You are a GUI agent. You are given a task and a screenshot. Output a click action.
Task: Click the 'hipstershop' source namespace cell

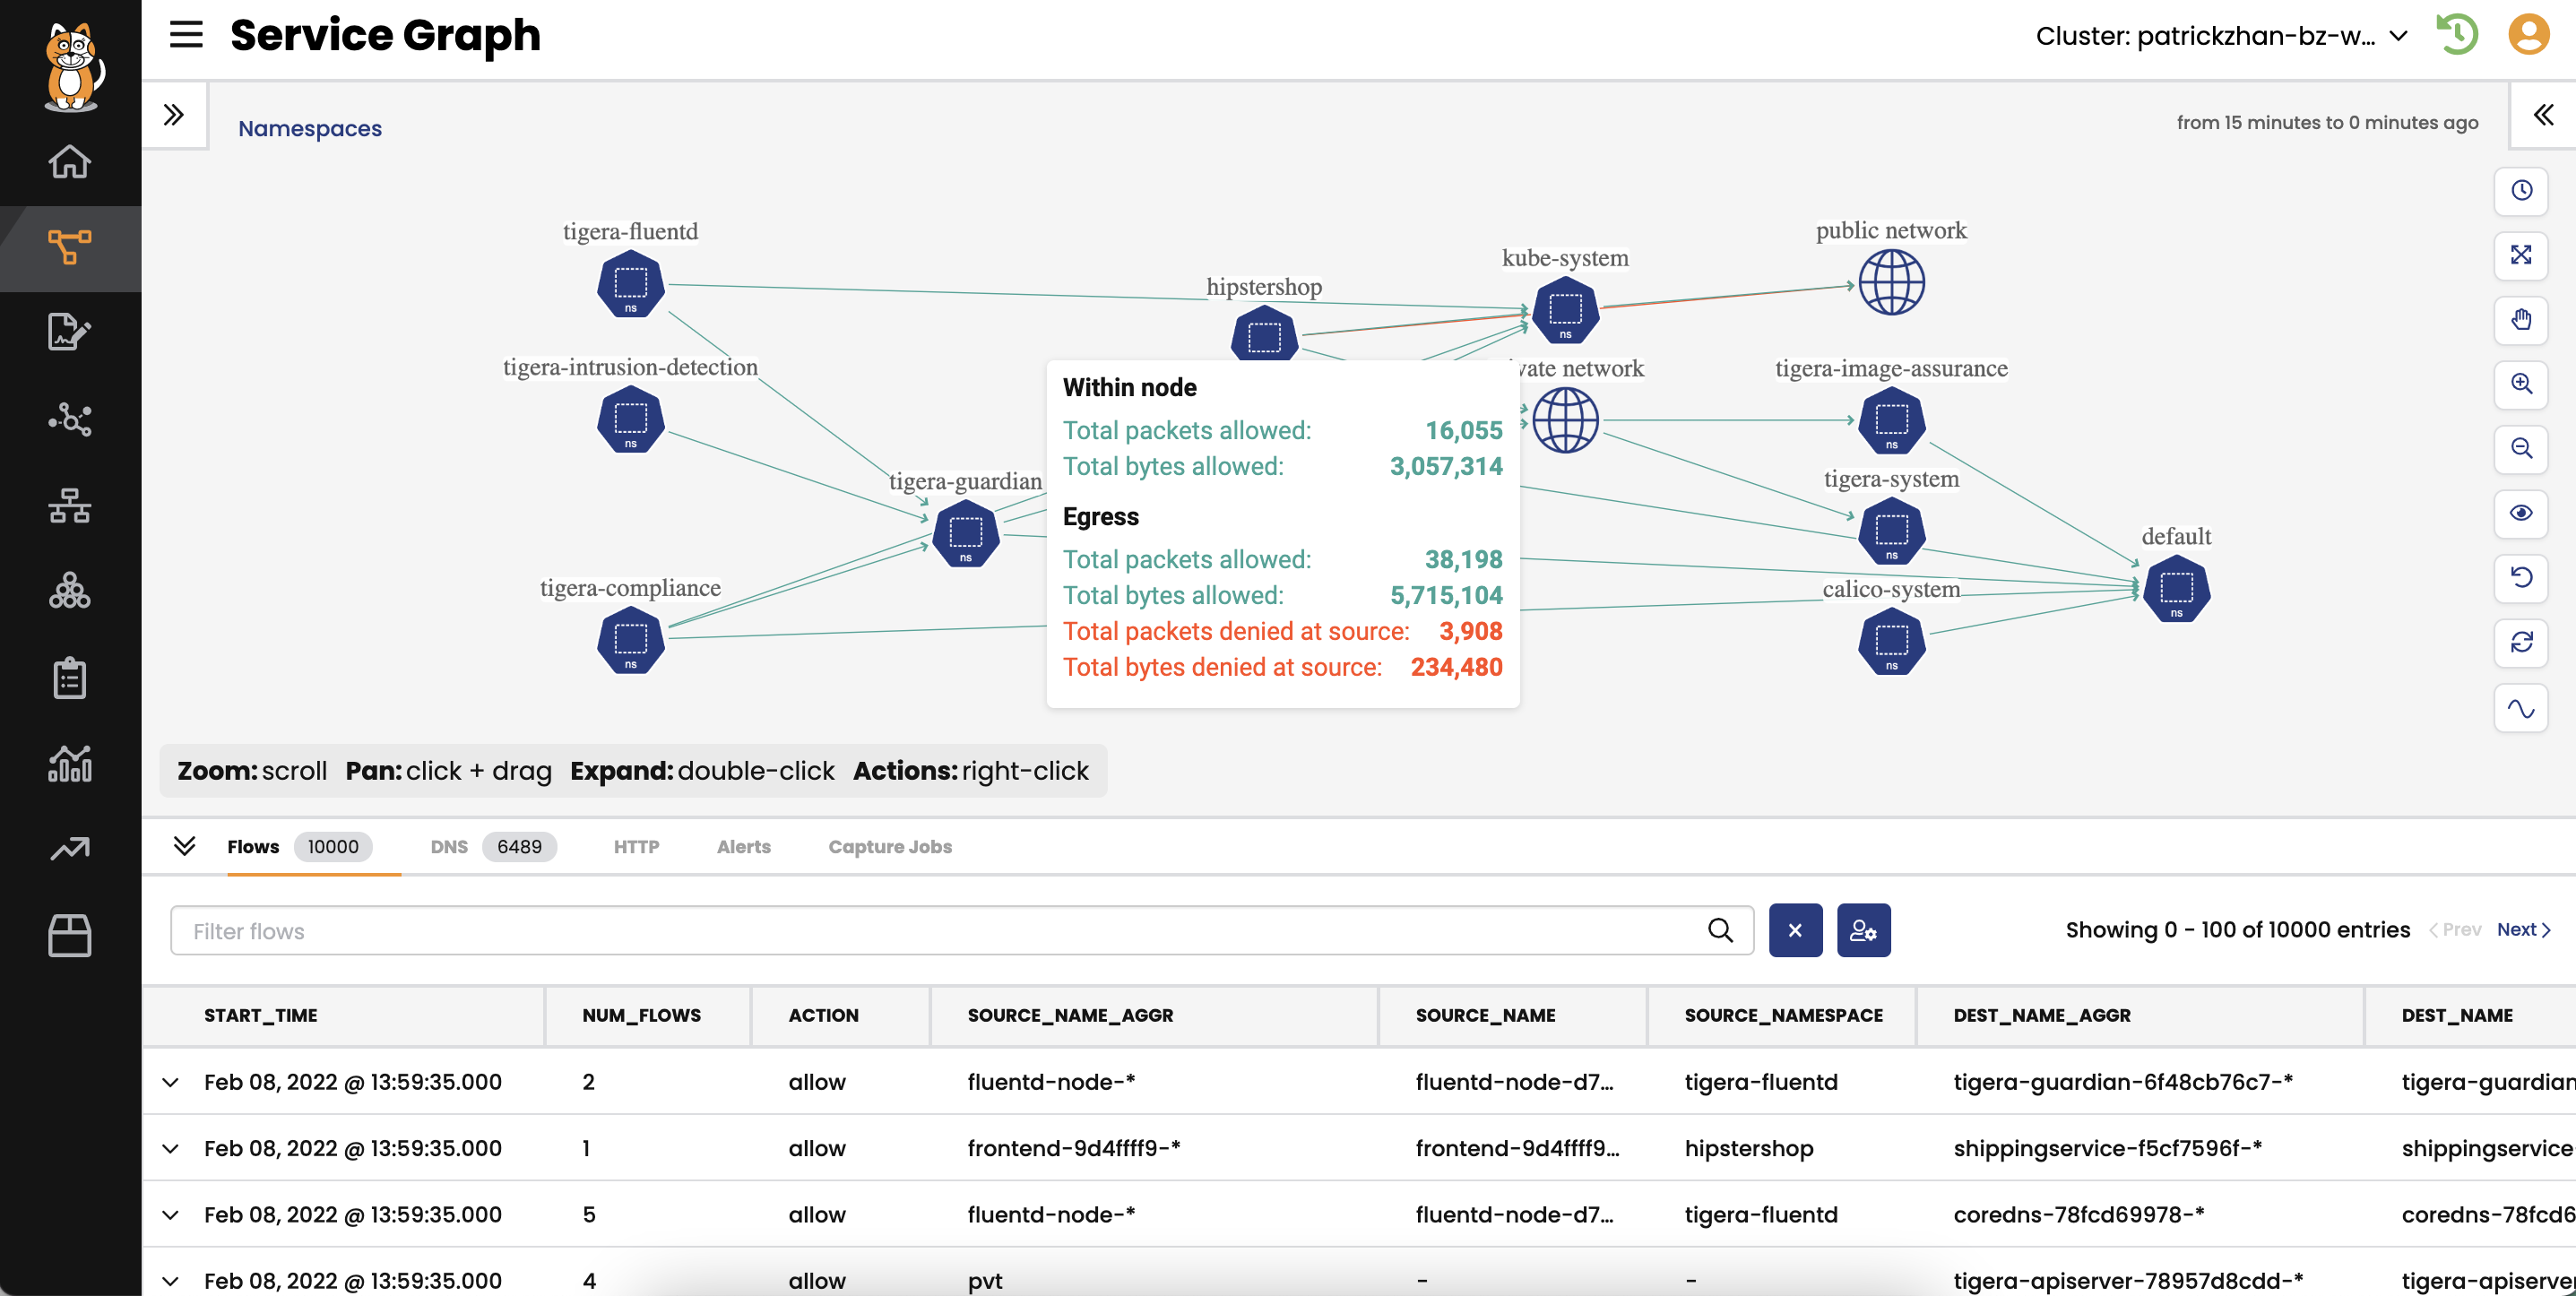click(x=1748, y=1148)
